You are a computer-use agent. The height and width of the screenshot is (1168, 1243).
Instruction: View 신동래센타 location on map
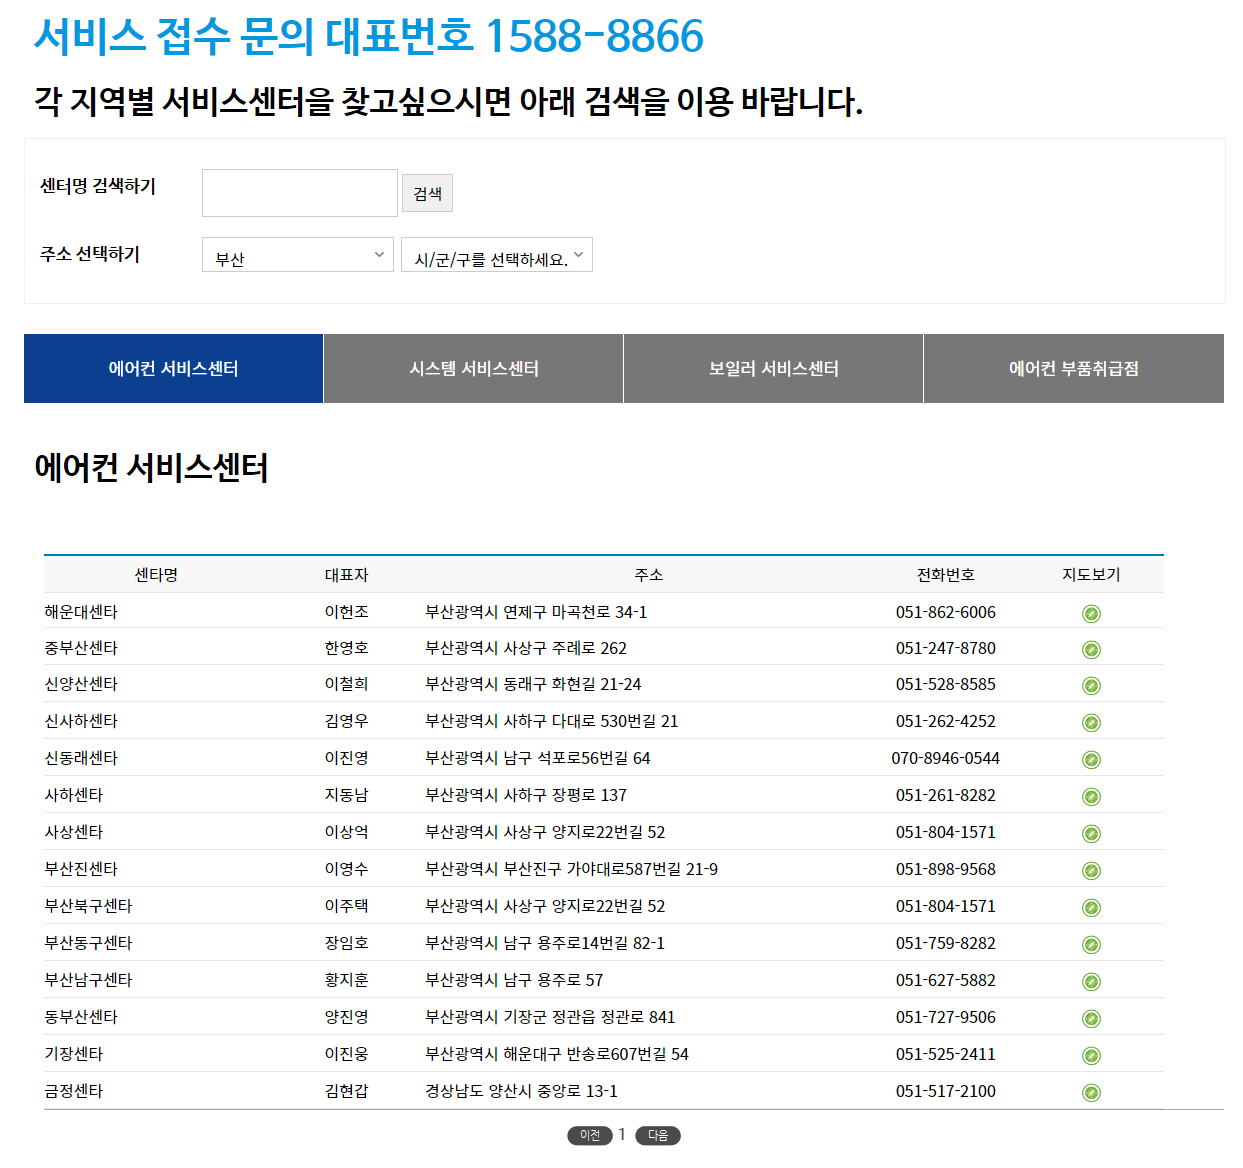tap(1091, 759)
